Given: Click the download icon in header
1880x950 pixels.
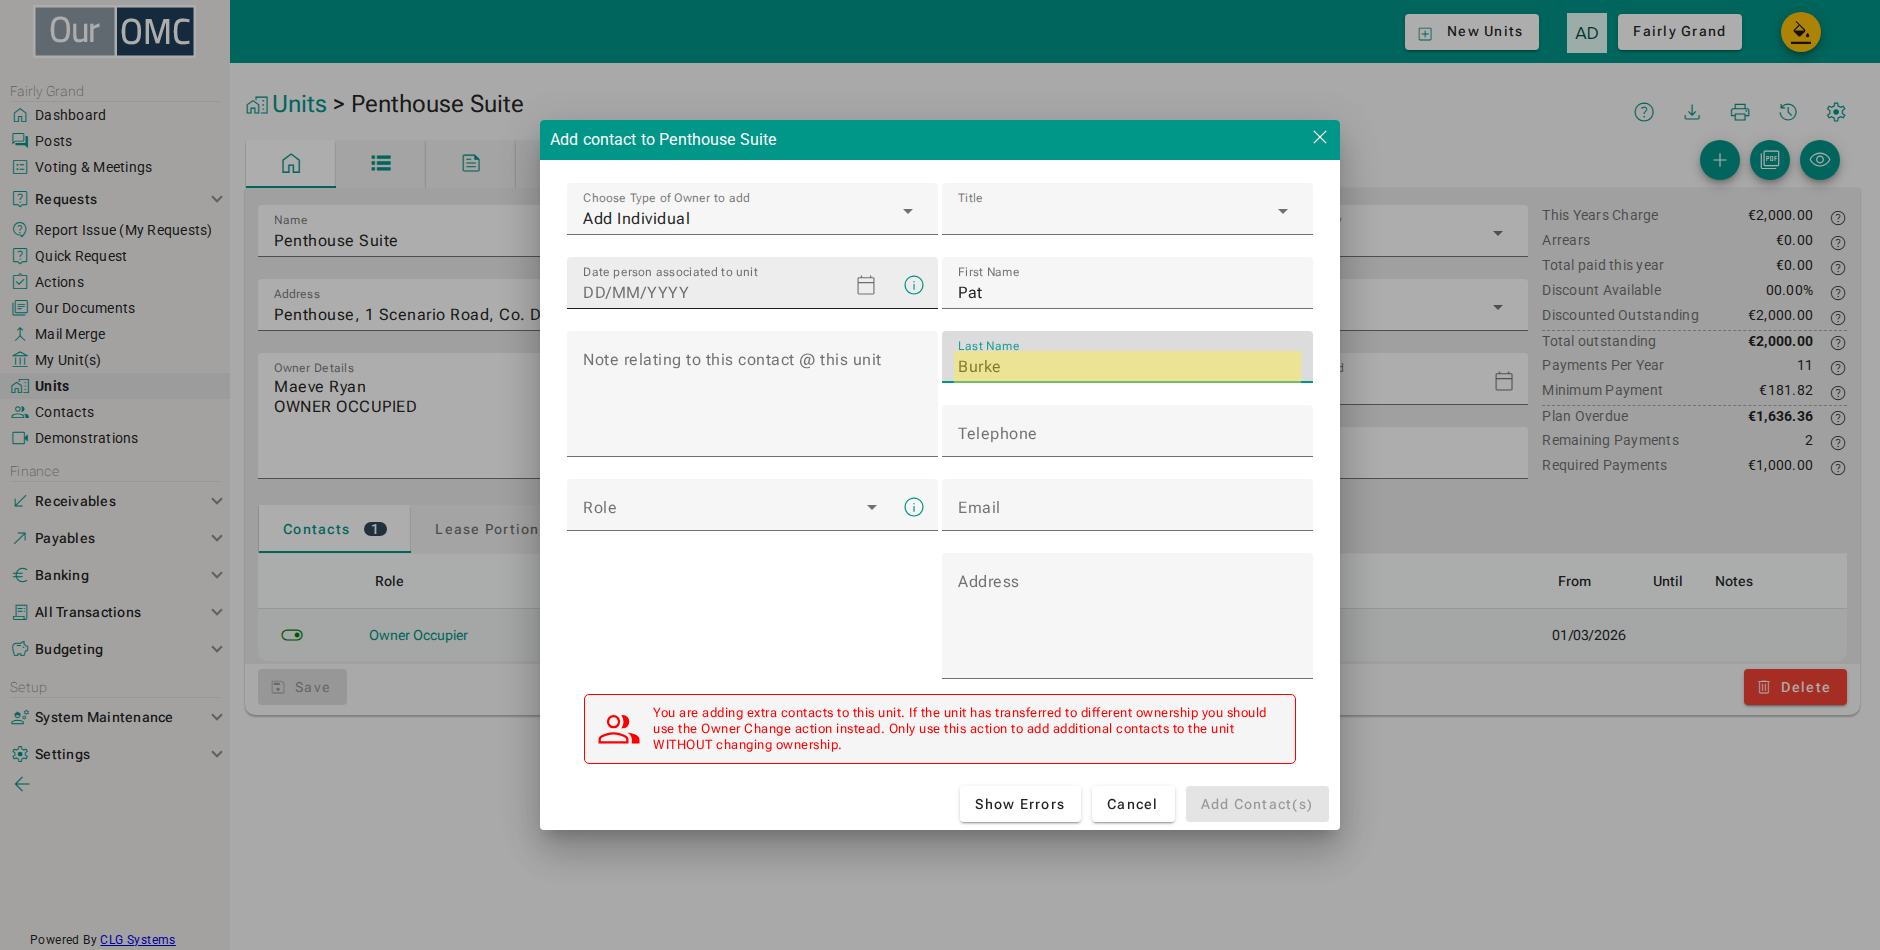Looking at the screenshot, I should tap(1692, 112).
